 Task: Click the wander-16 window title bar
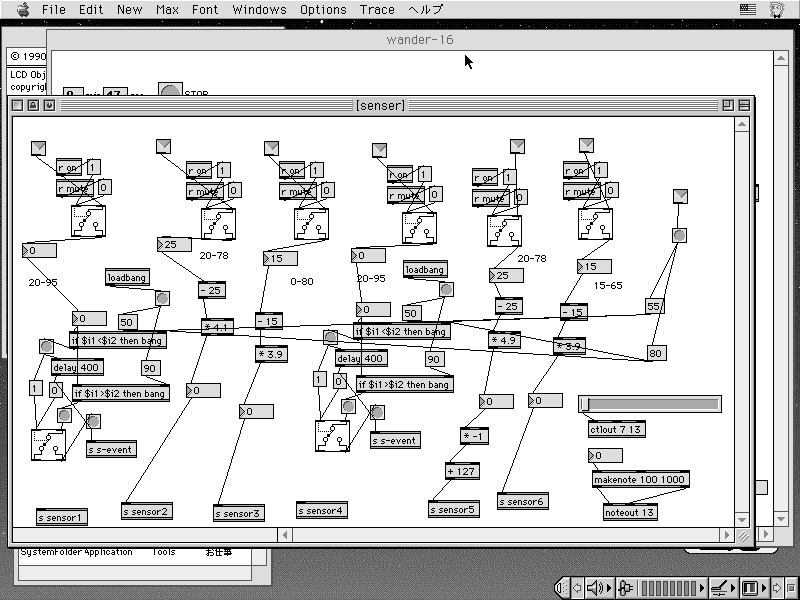(419, 40)
